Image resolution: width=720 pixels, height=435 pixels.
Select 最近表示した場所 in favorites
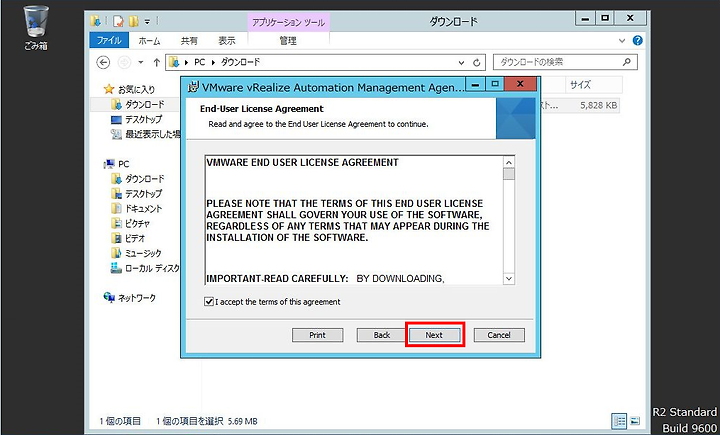click(x=146, y=134)
